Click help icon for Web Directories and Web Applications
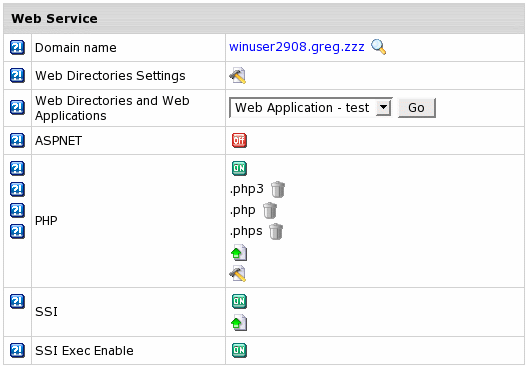 [17, 107]
